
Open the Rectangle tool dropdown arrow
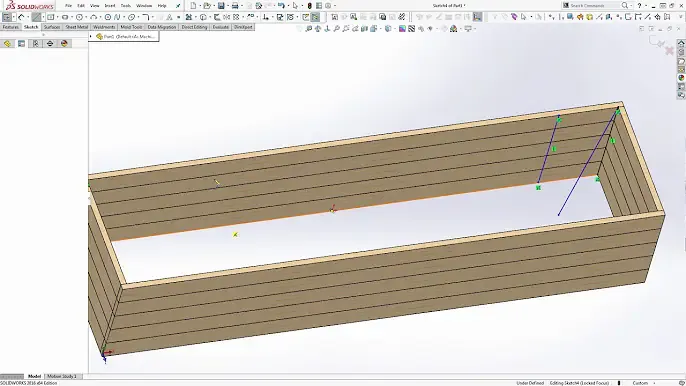coord(58,17)
